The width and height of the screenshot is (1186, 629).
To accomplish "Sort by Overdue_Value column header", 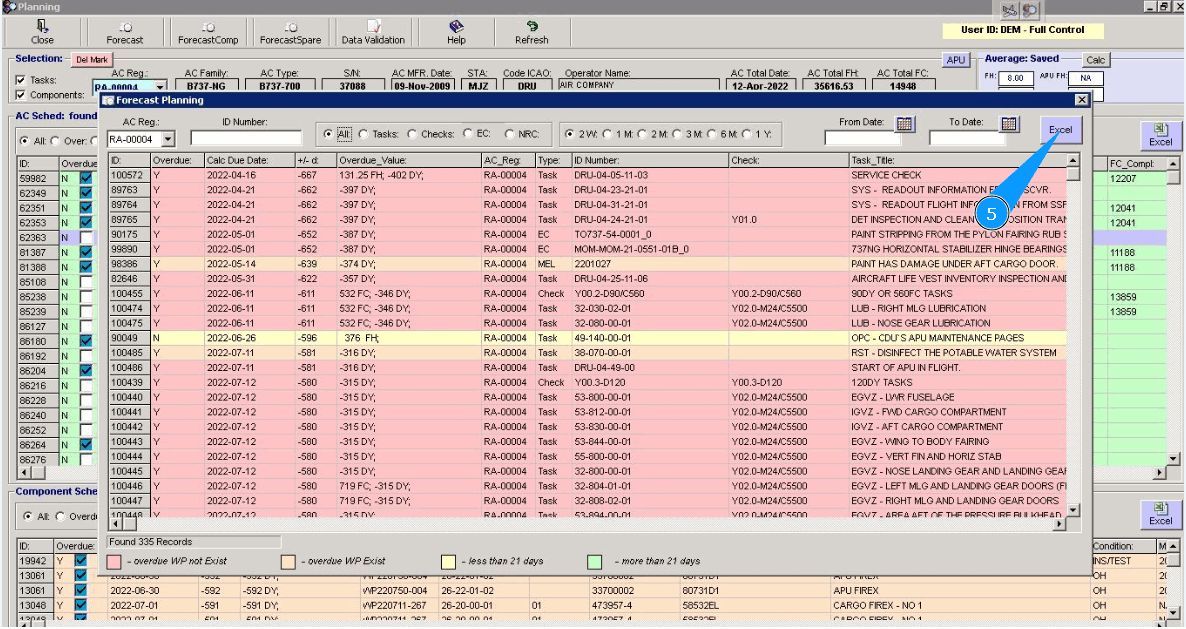I will click(409, 160).
